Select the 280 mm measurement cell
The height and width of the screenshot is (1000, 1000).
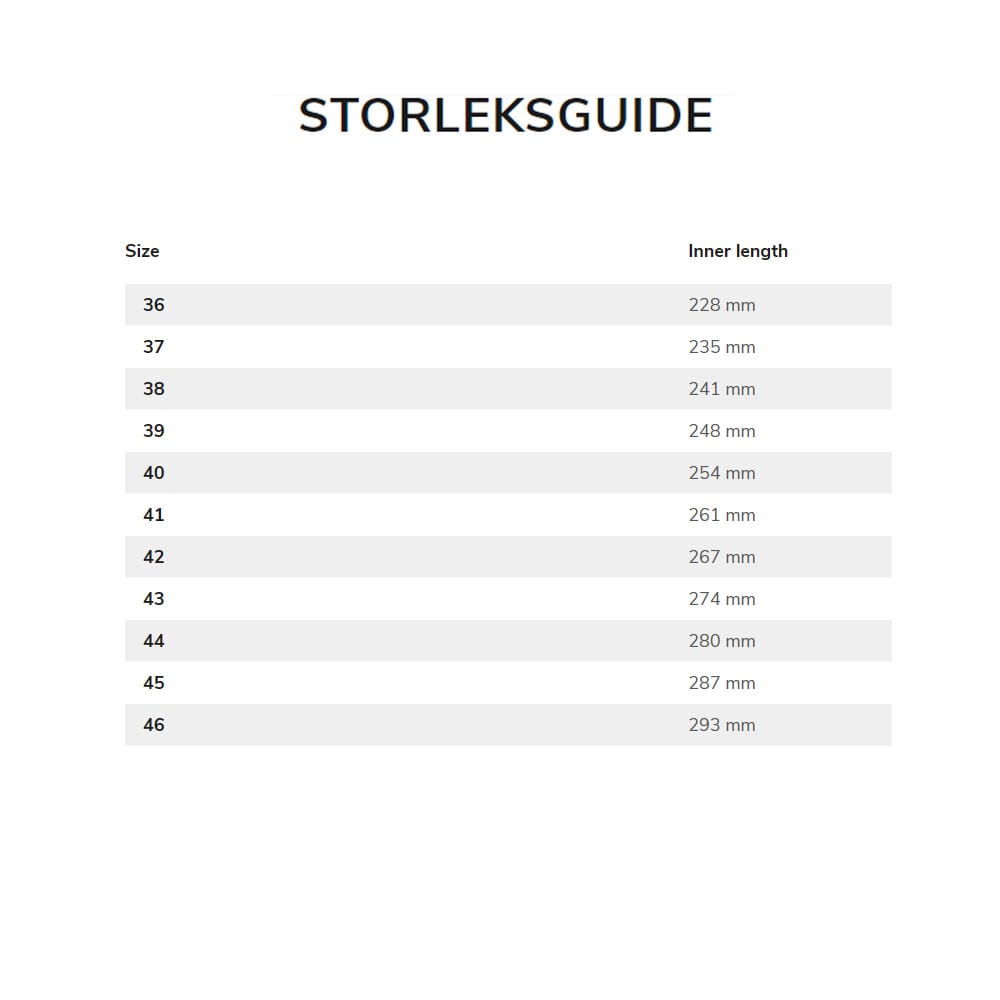[721, 641]
